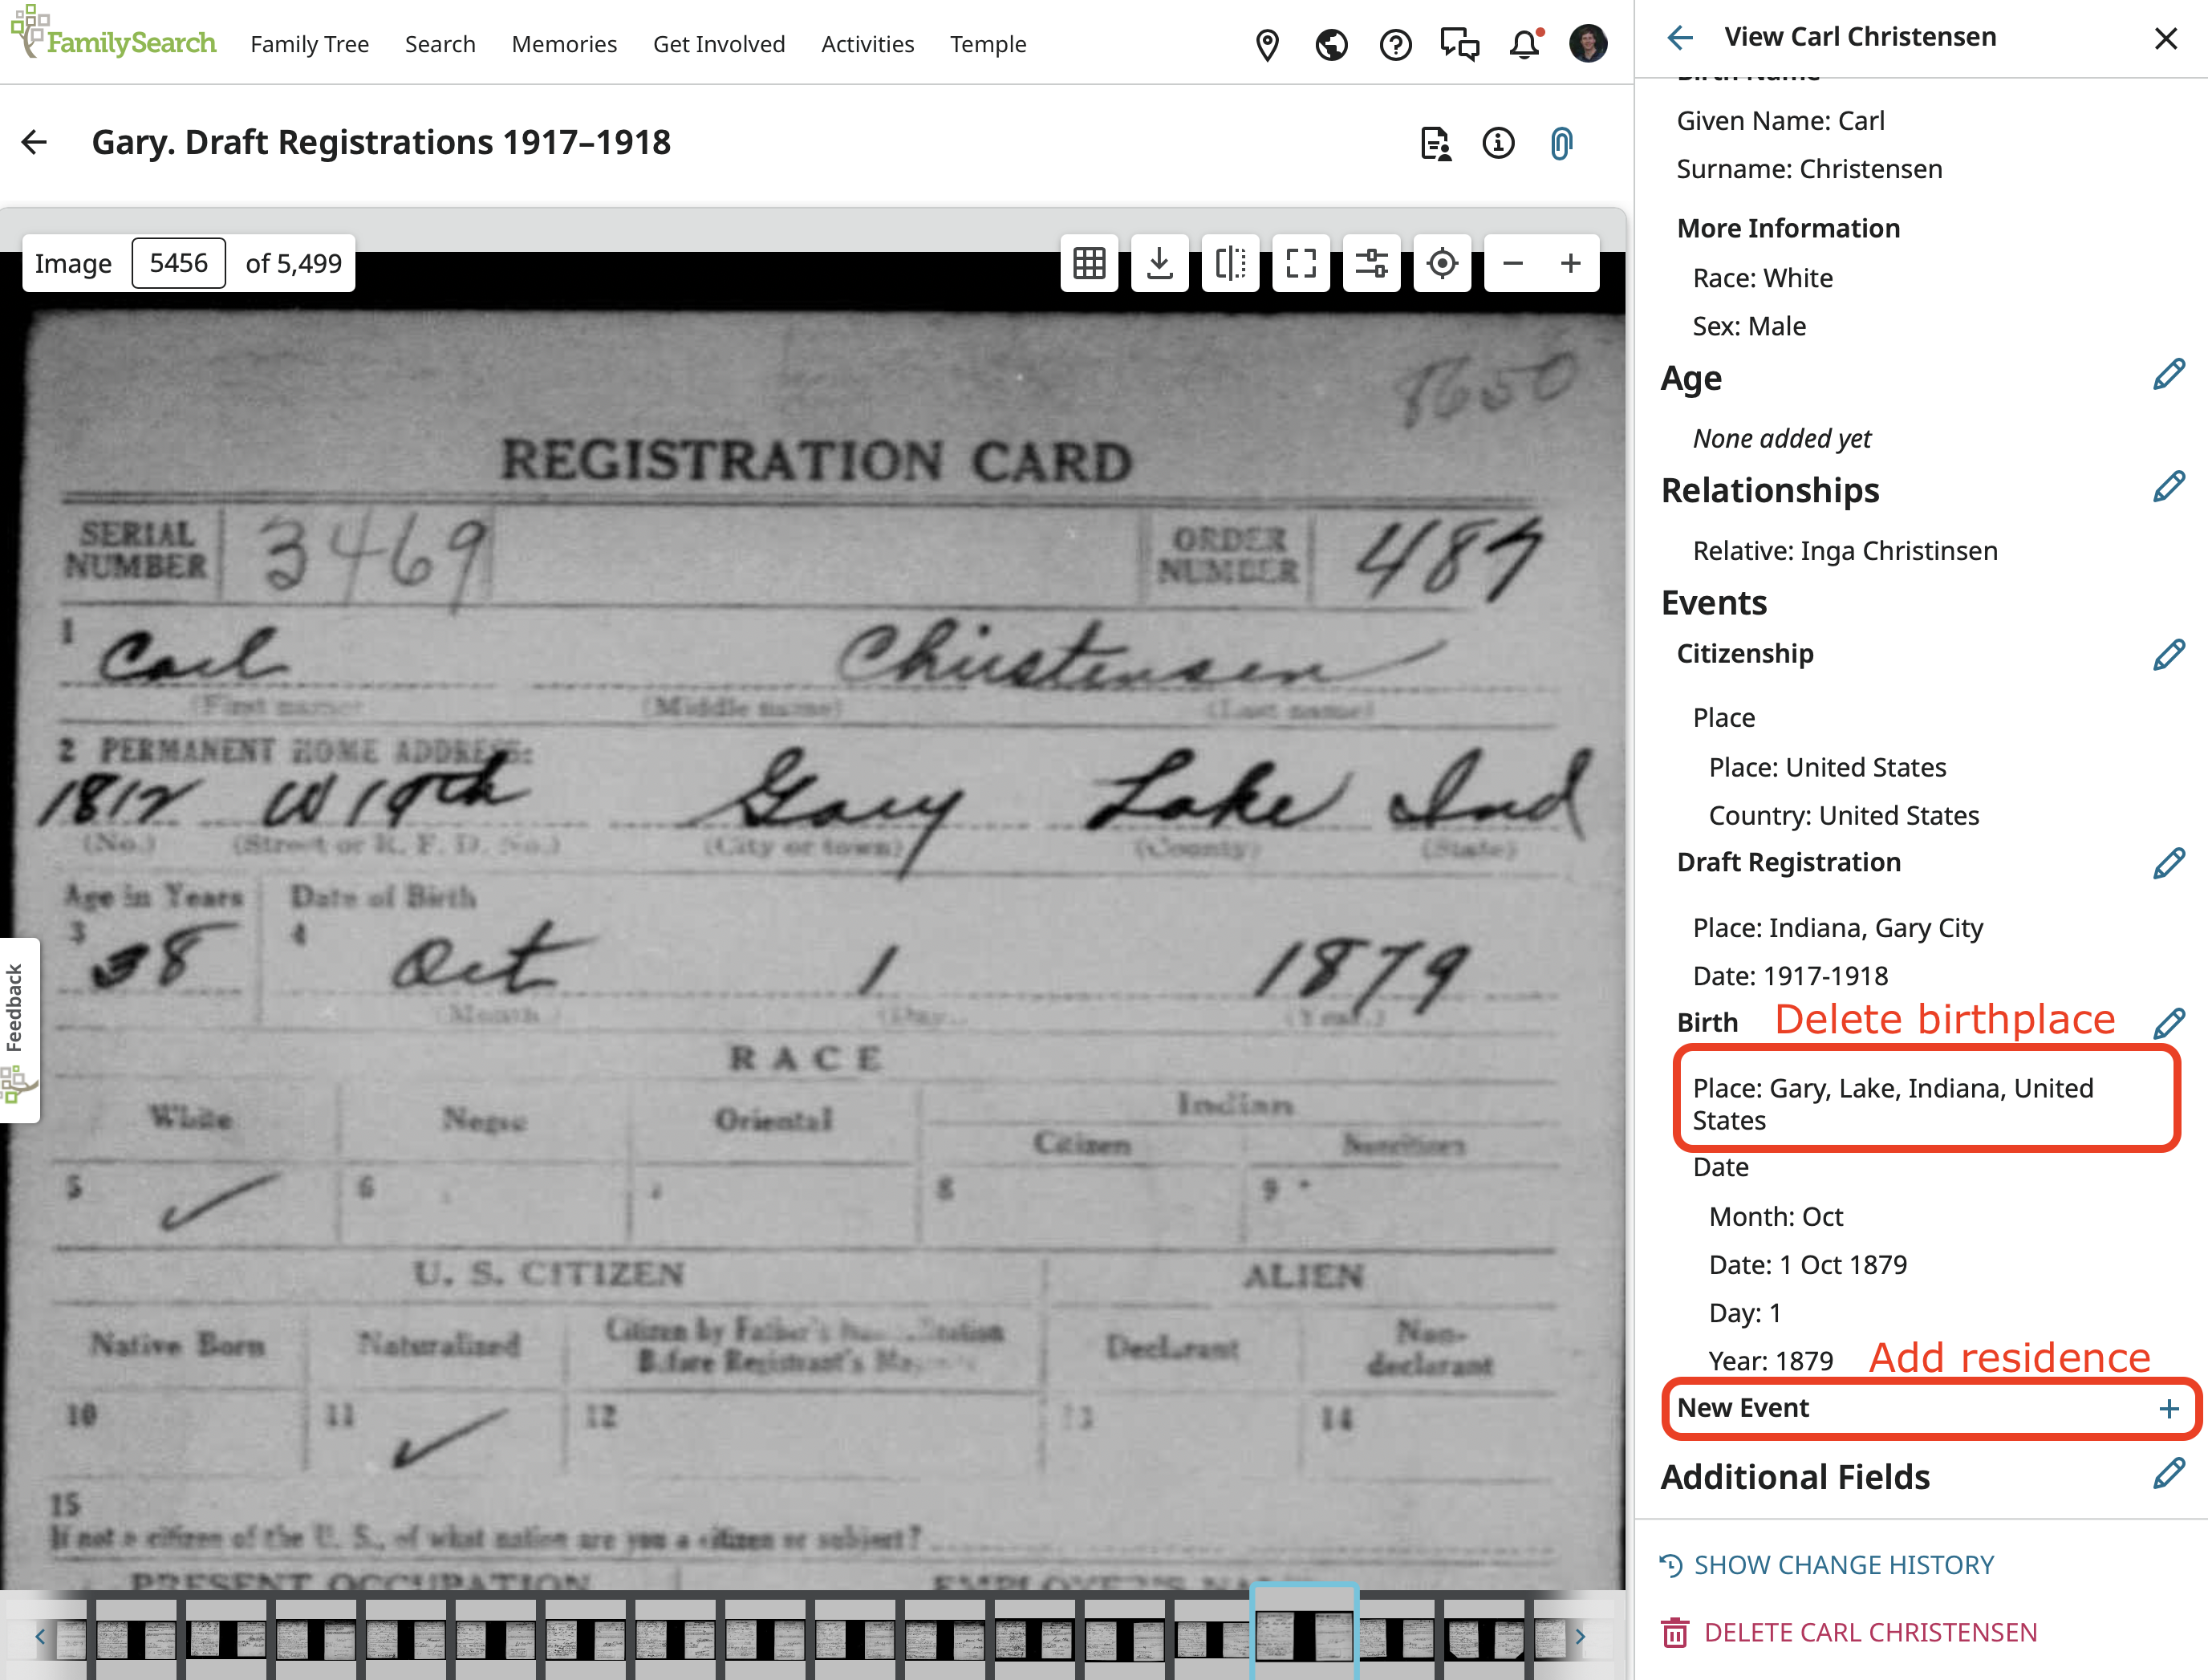The width and height of the screenshot is (2208, 1680).
Task: Recenter image with target icon
Action: [x=1442, y=263]
